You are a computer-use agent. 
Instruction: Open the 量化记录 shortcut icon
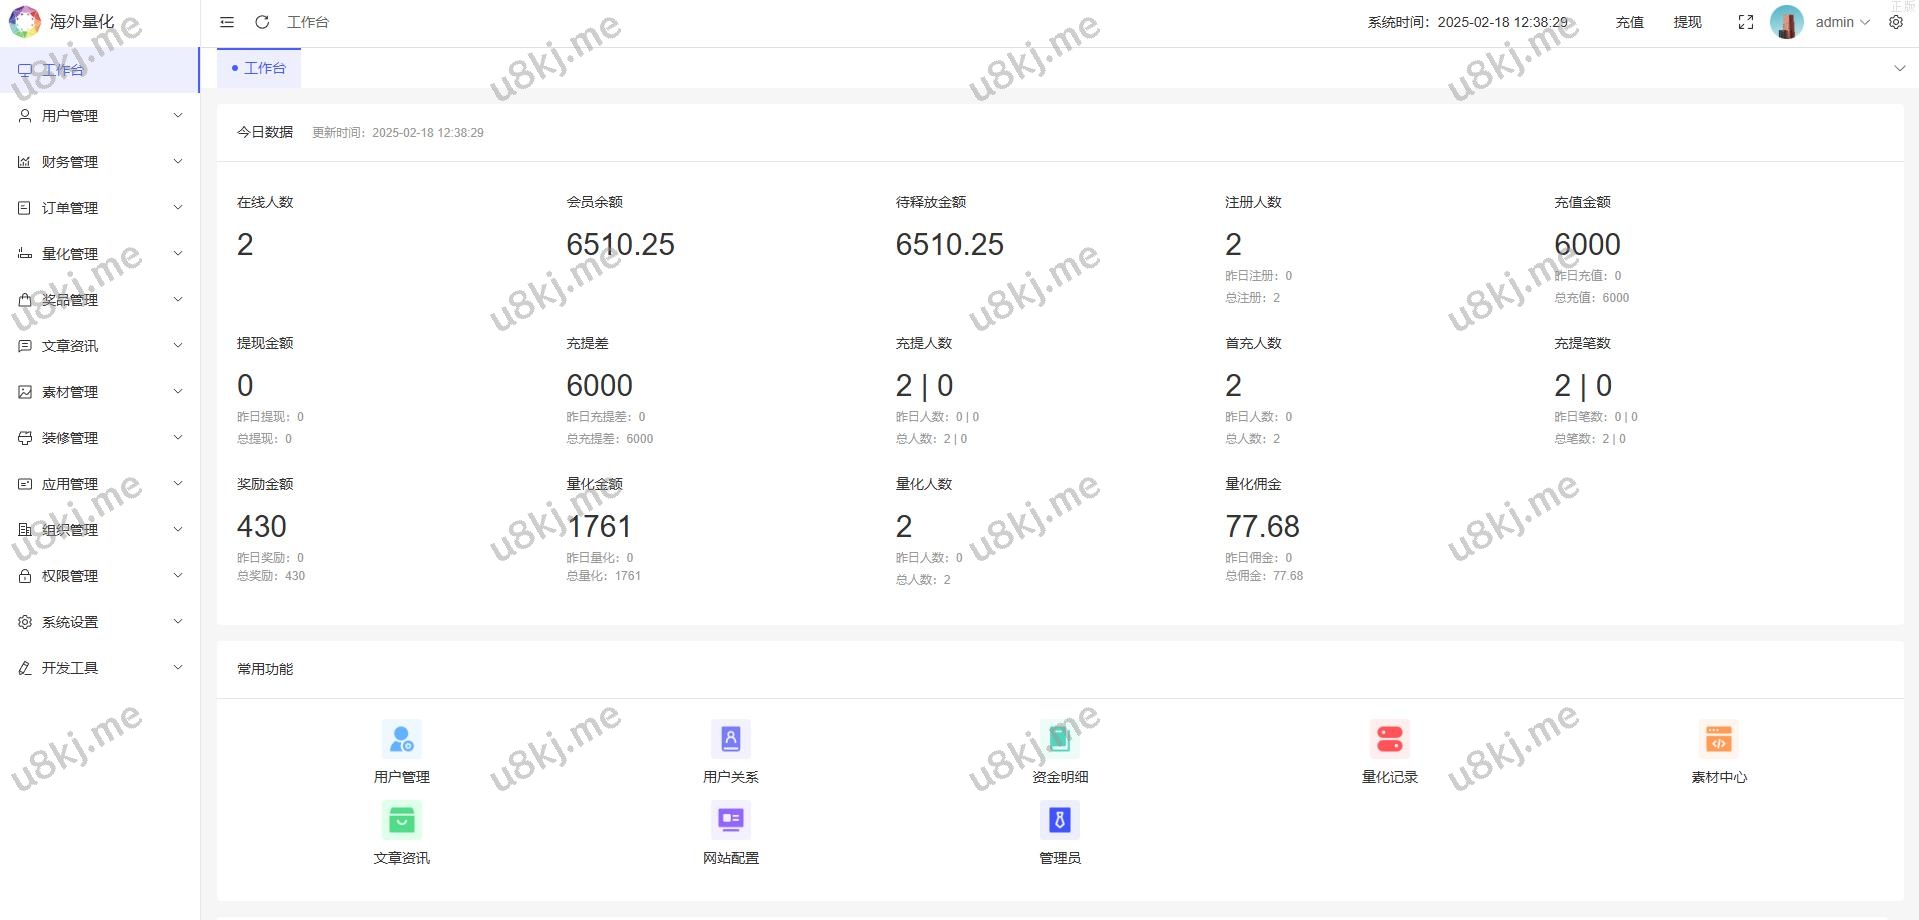pyautogui.click(x=1389, y=740)
